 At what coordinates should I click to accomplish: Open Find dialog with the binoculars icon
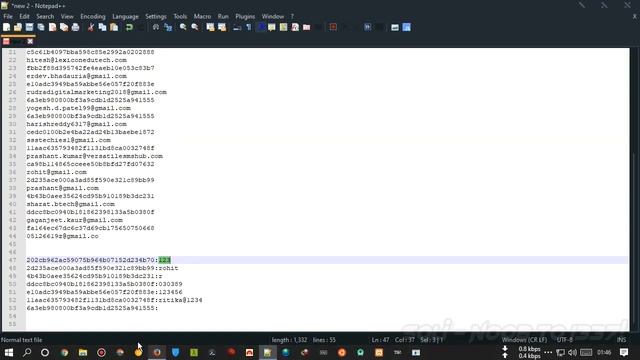tap(156, 27)
